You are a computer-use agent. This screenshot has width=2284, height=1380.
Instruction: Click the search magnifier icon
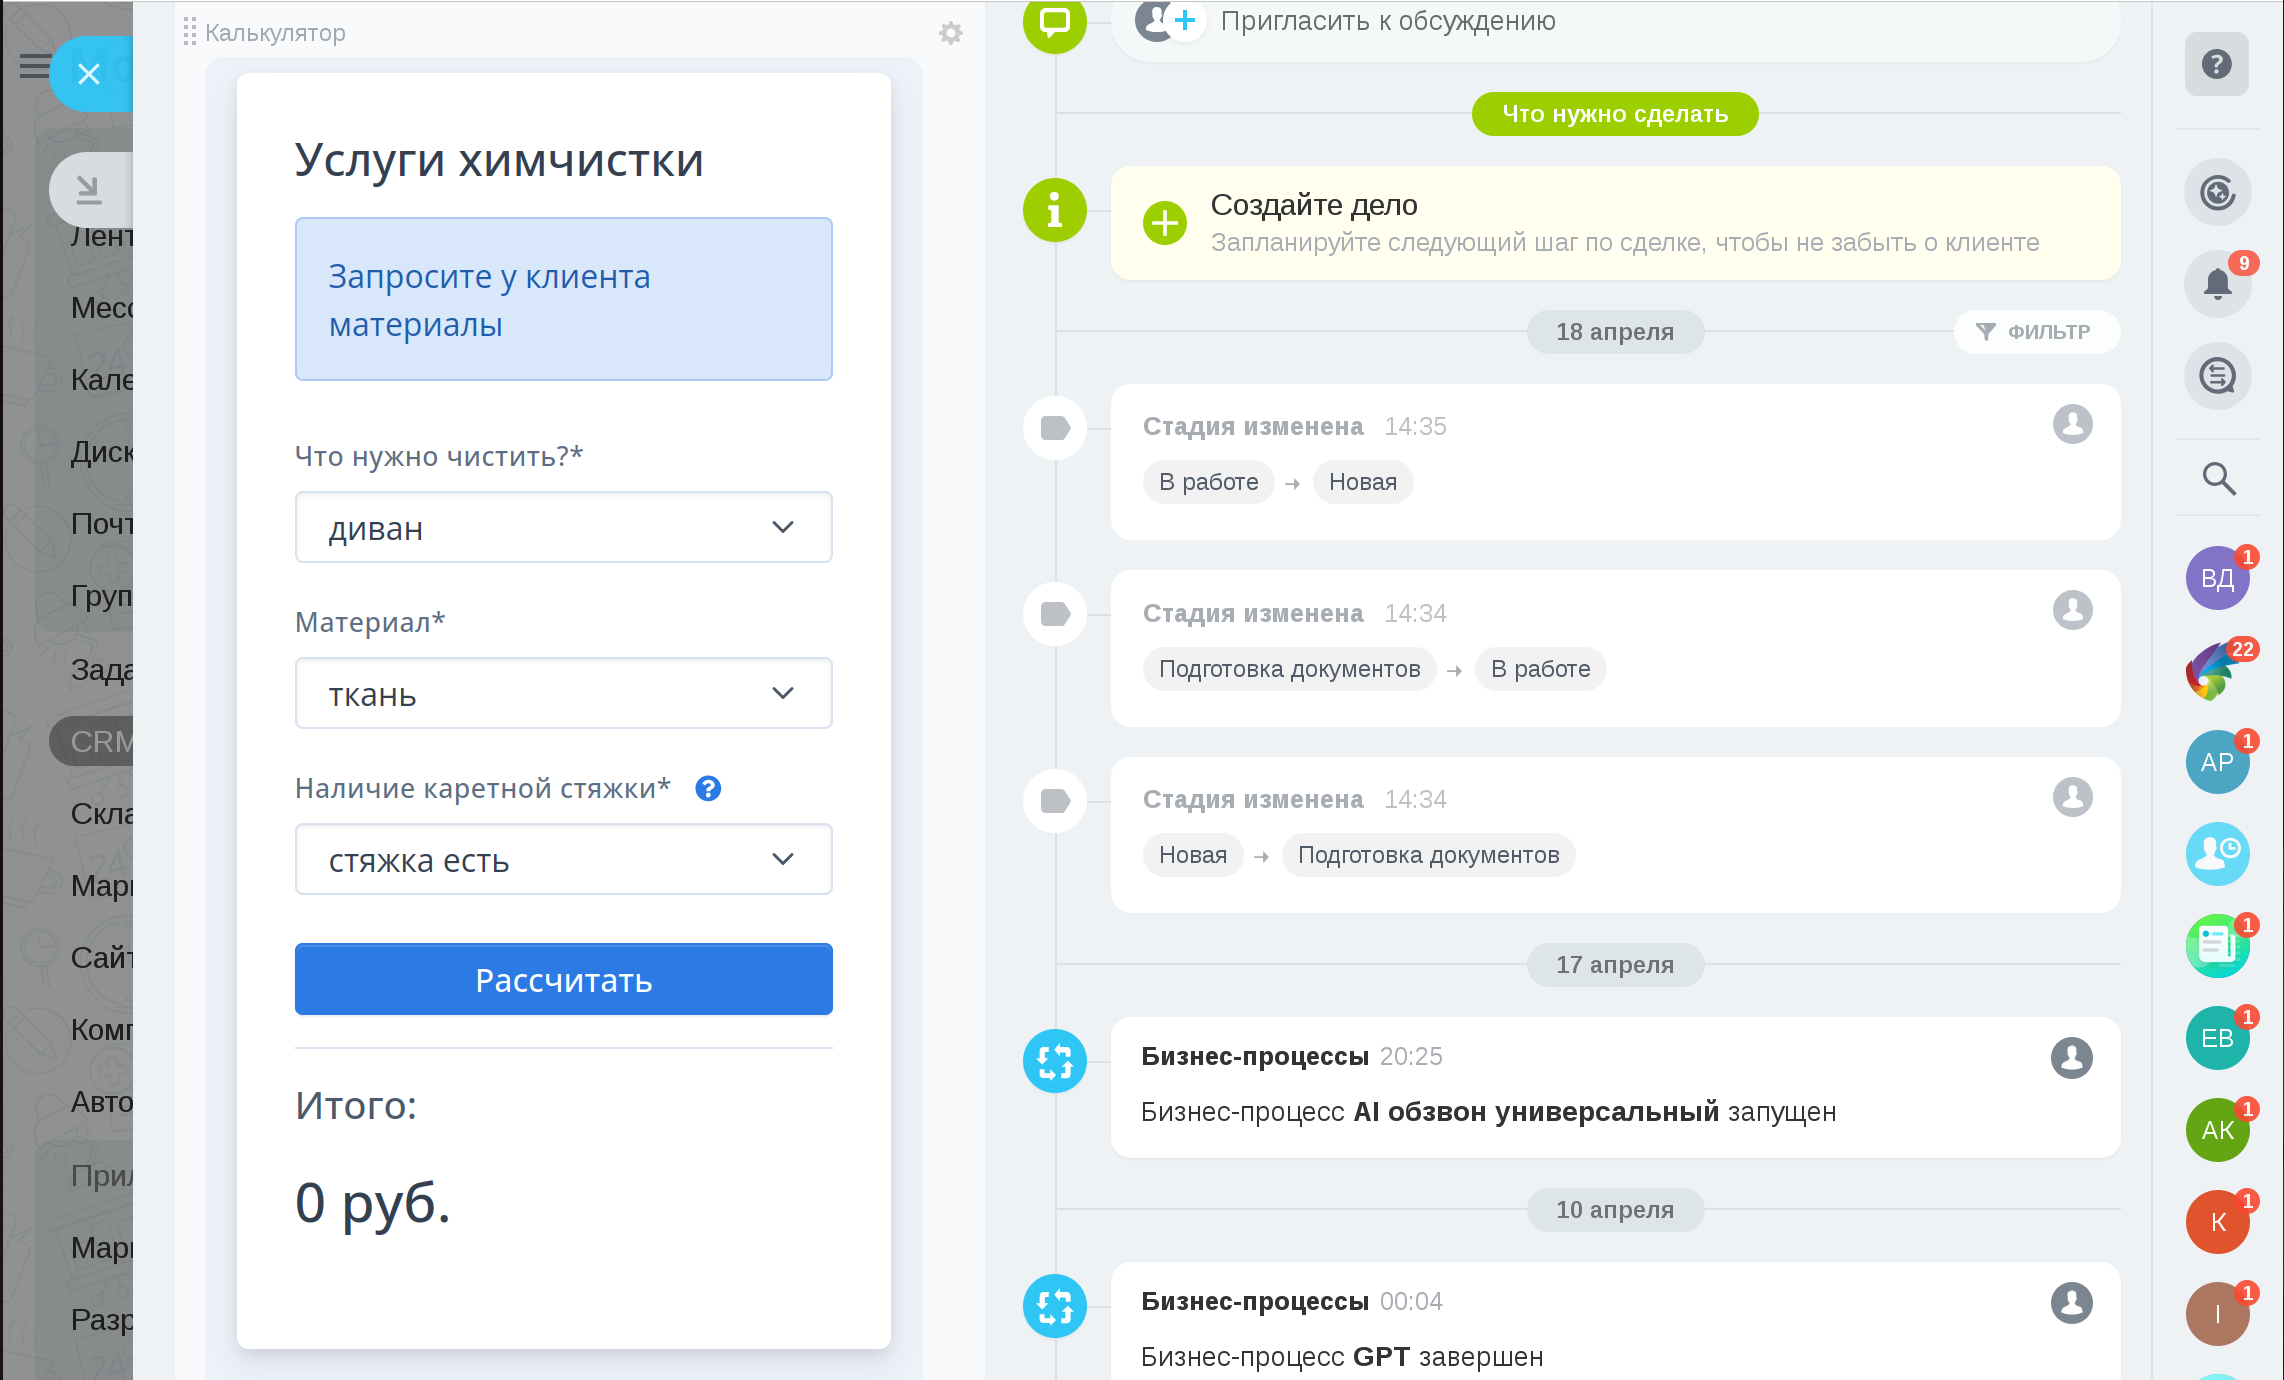click(x=2218, y=479)
